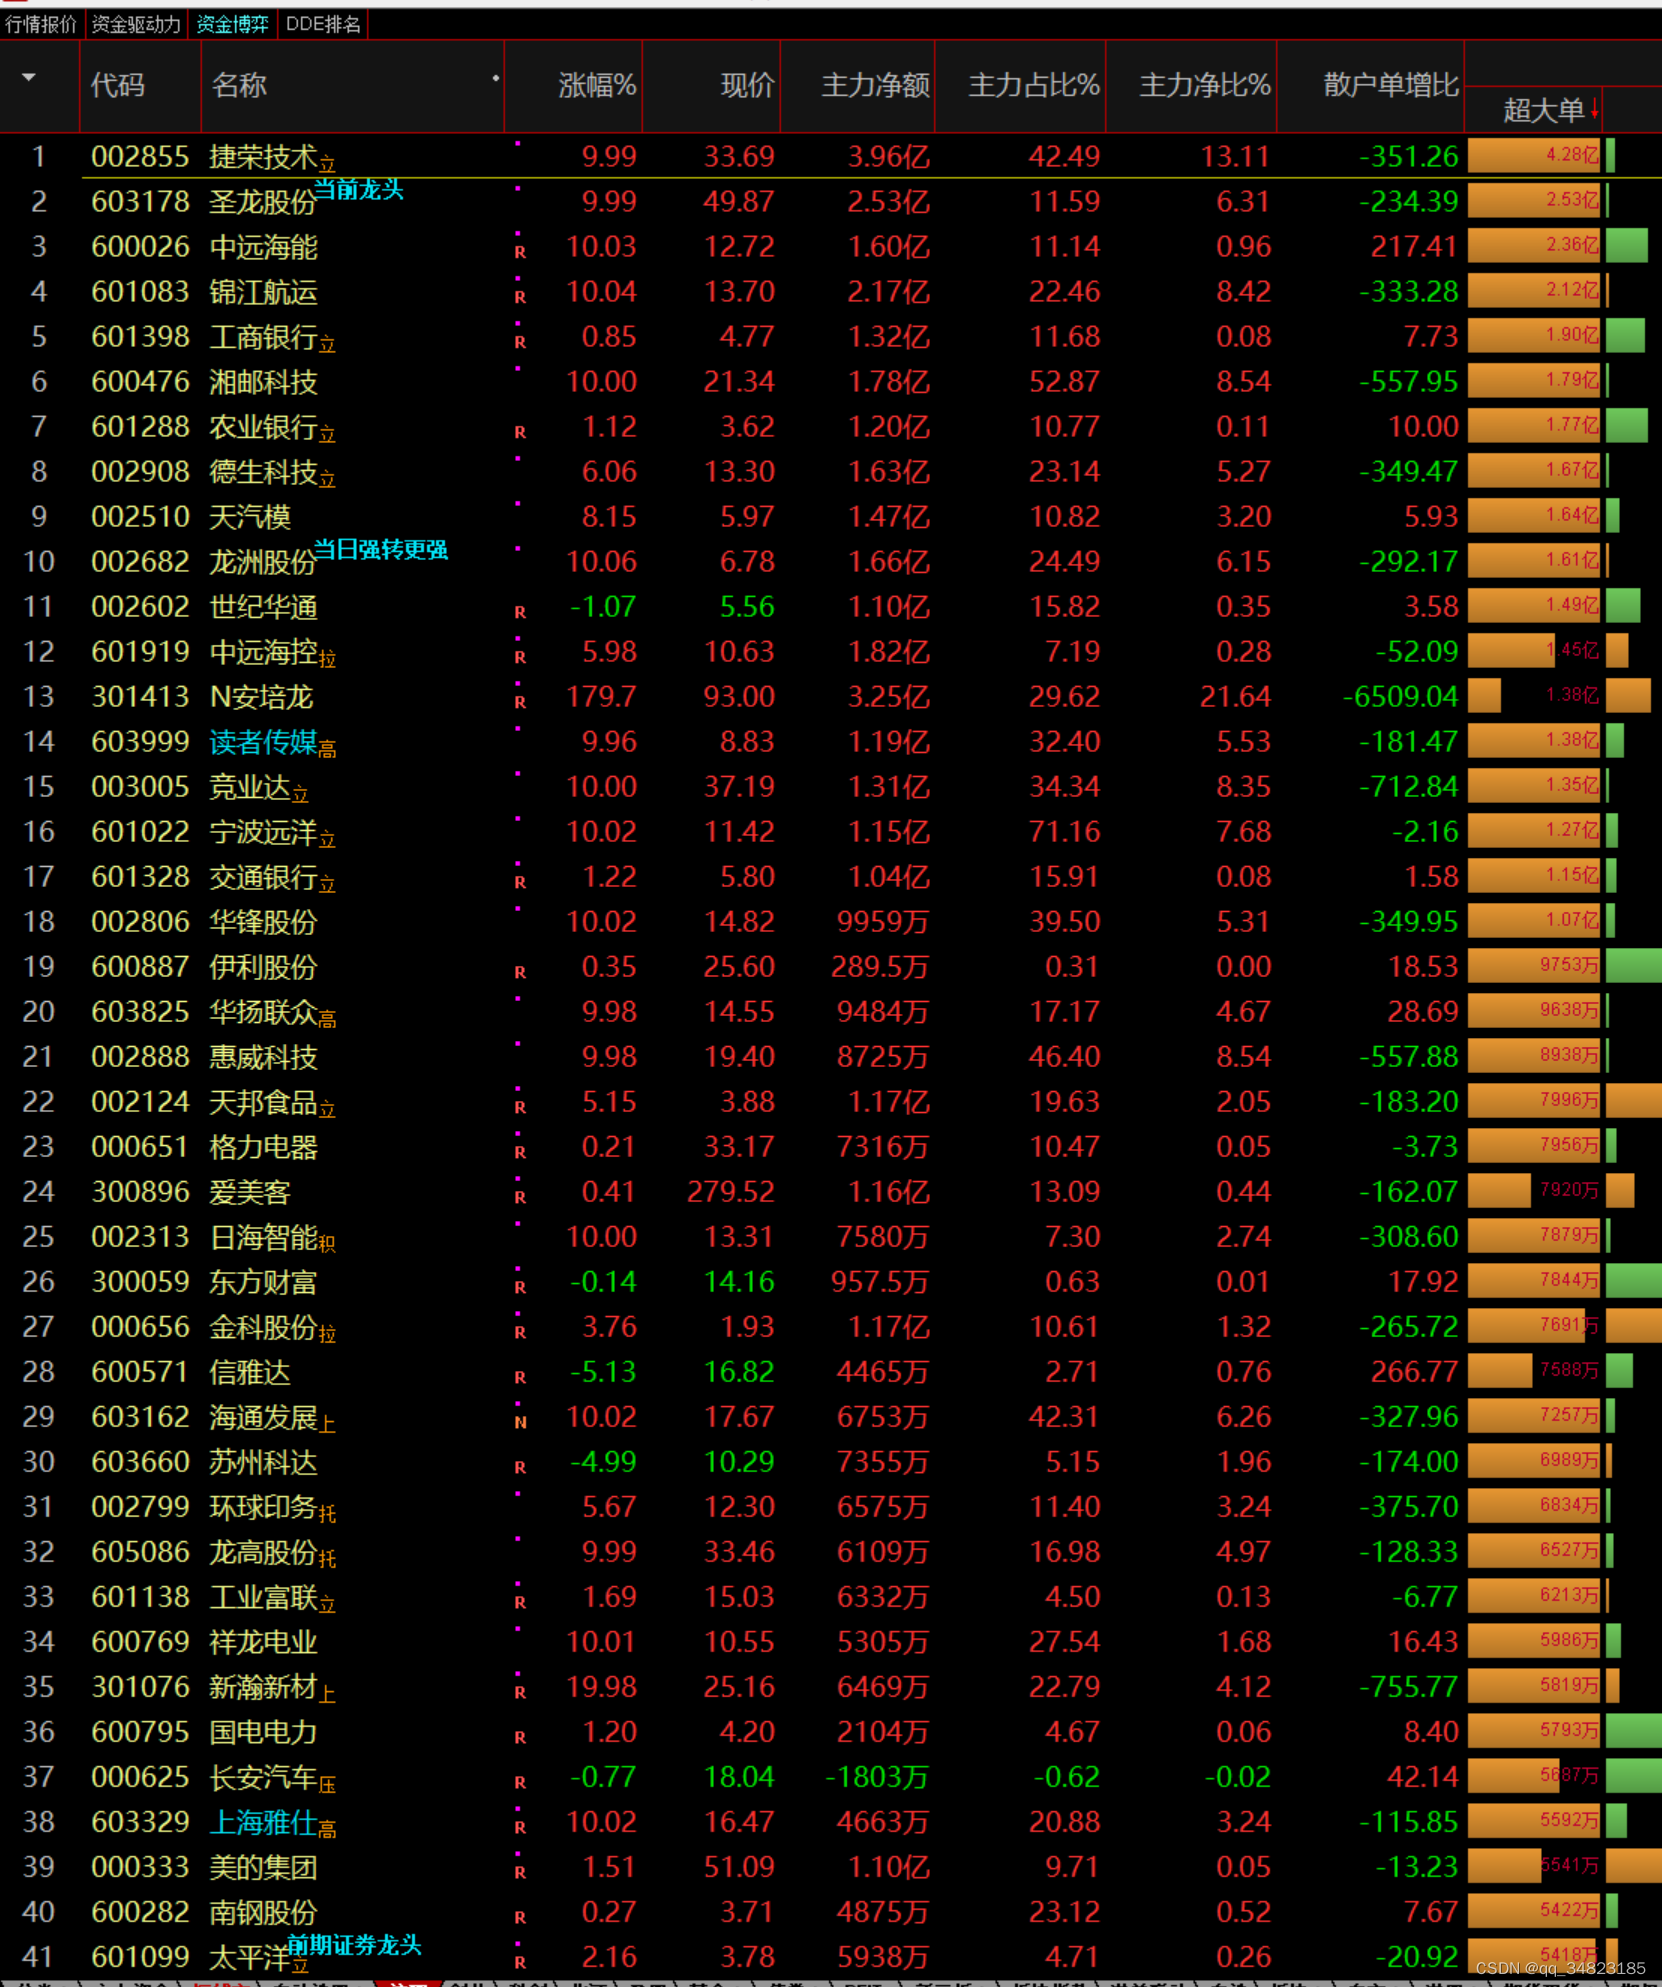
Task: Select the 捷荣技术 stock row
Action: [831, 157]
